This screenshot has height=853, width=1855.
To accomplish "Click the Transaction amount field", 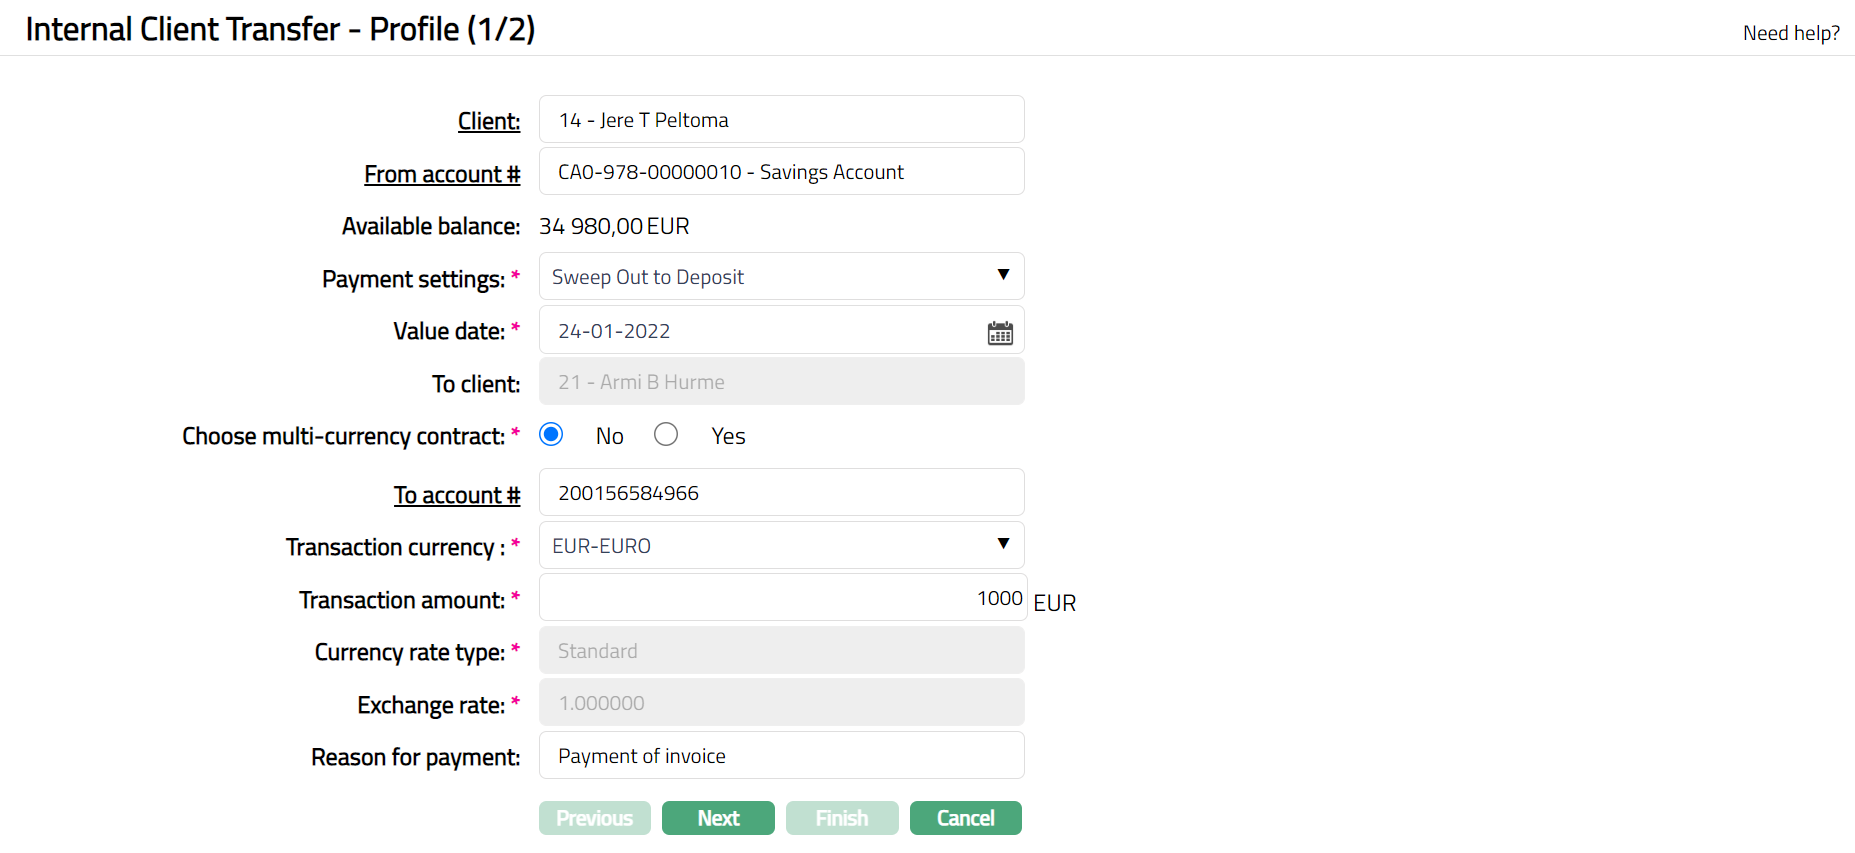I will (x=781, y=598).
